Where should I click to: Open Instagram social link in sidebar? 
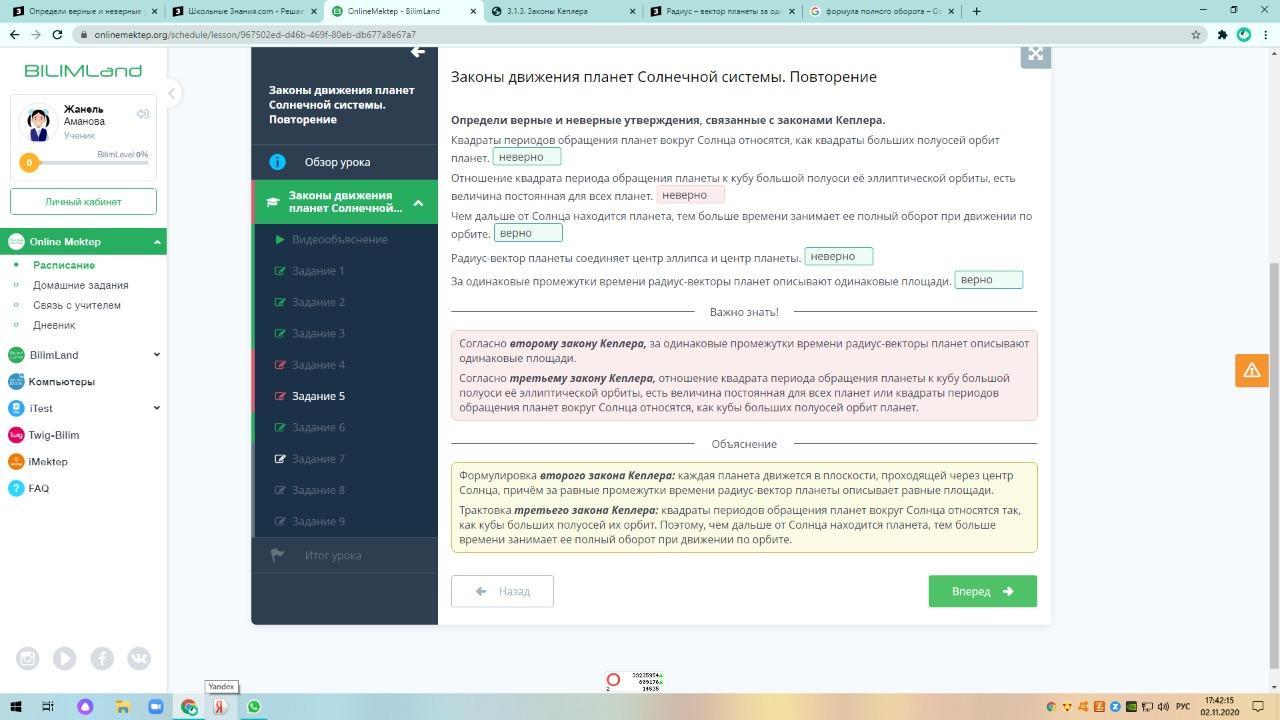point(27,658)
